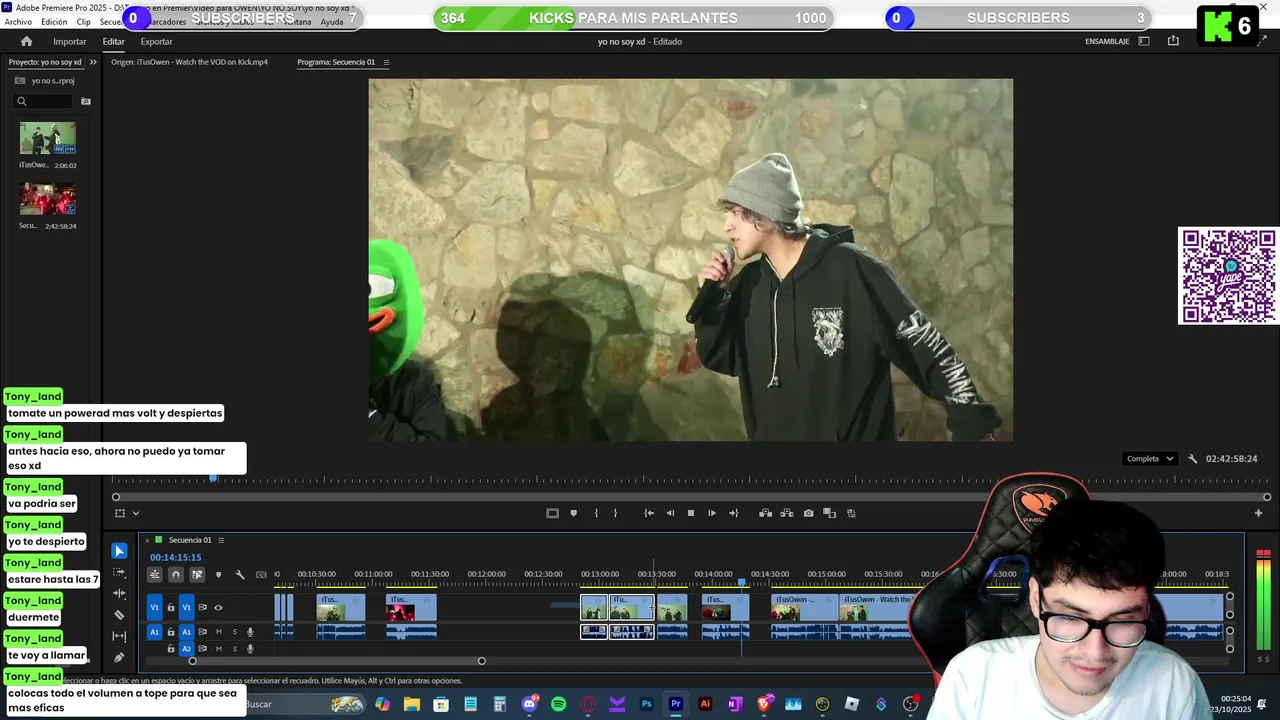This screenshot has height=720, width=1280.
Task: Go to Out point in Program monitor
Action: point(733,513)
